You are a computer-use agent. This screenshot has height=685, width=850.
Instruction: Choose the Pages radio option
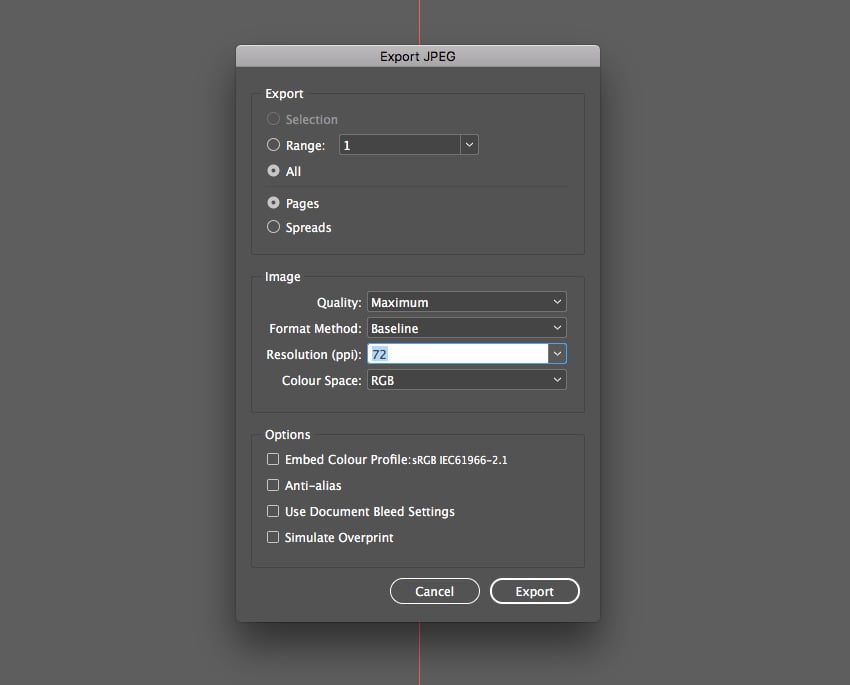point(273,203)
